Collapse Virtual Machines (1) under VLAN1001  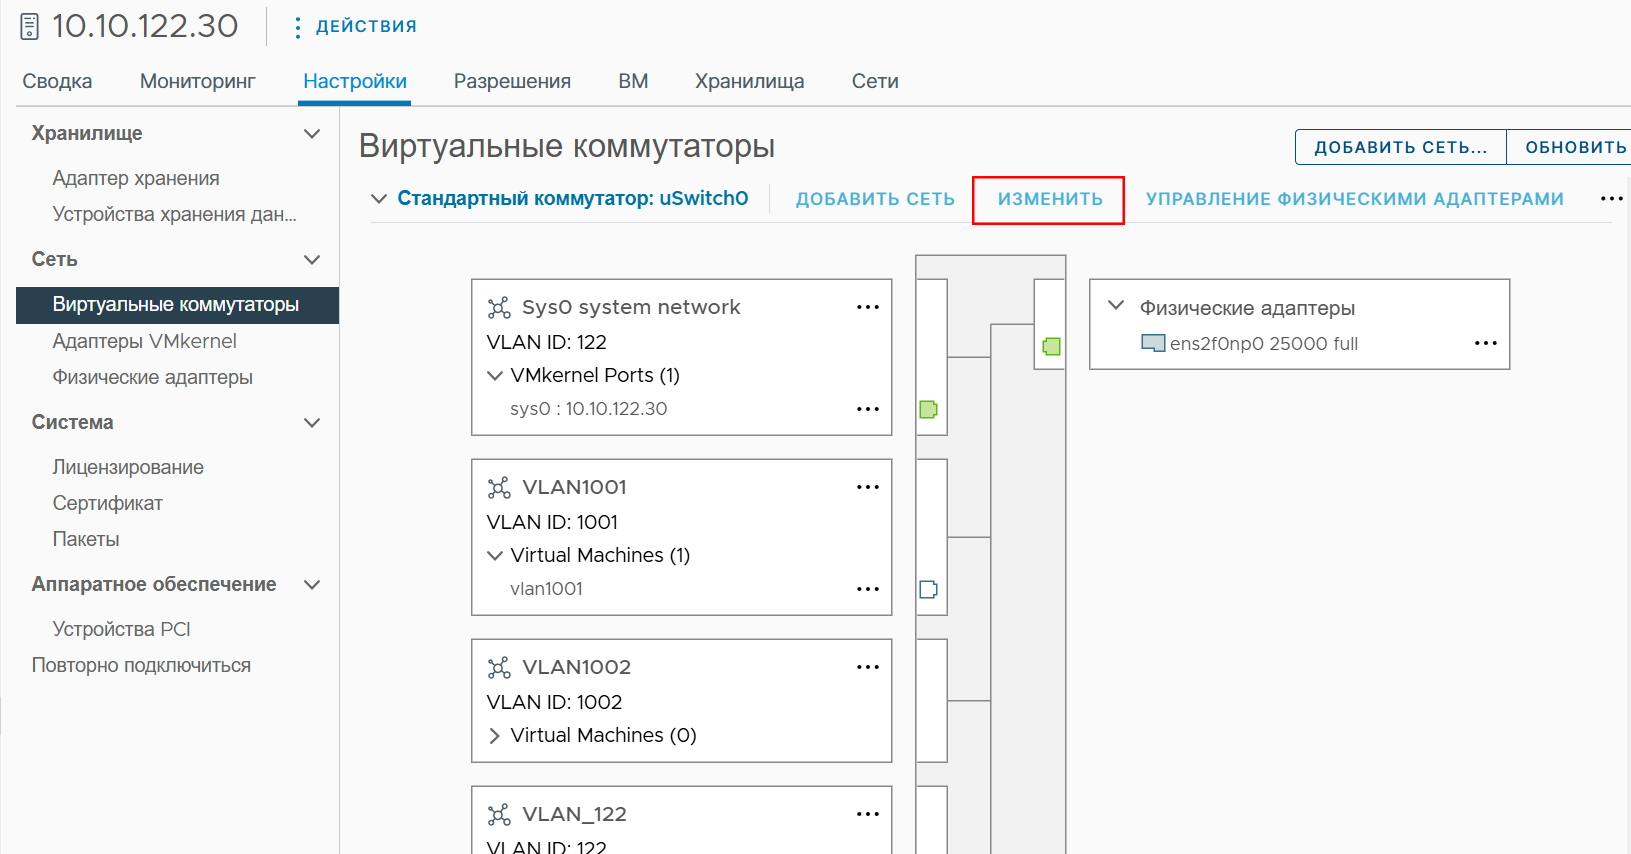(x=495, y=556)
